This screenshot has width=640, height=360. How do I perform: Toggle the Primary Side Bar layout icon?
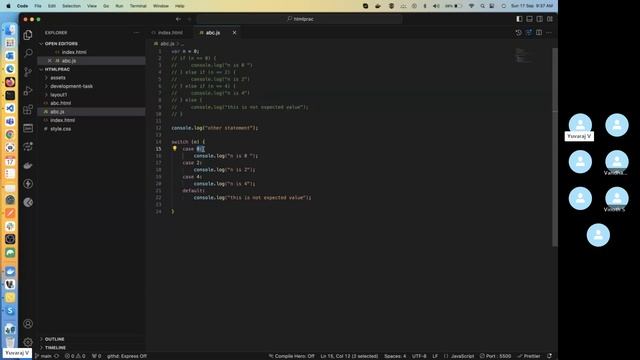coord(519,19)
